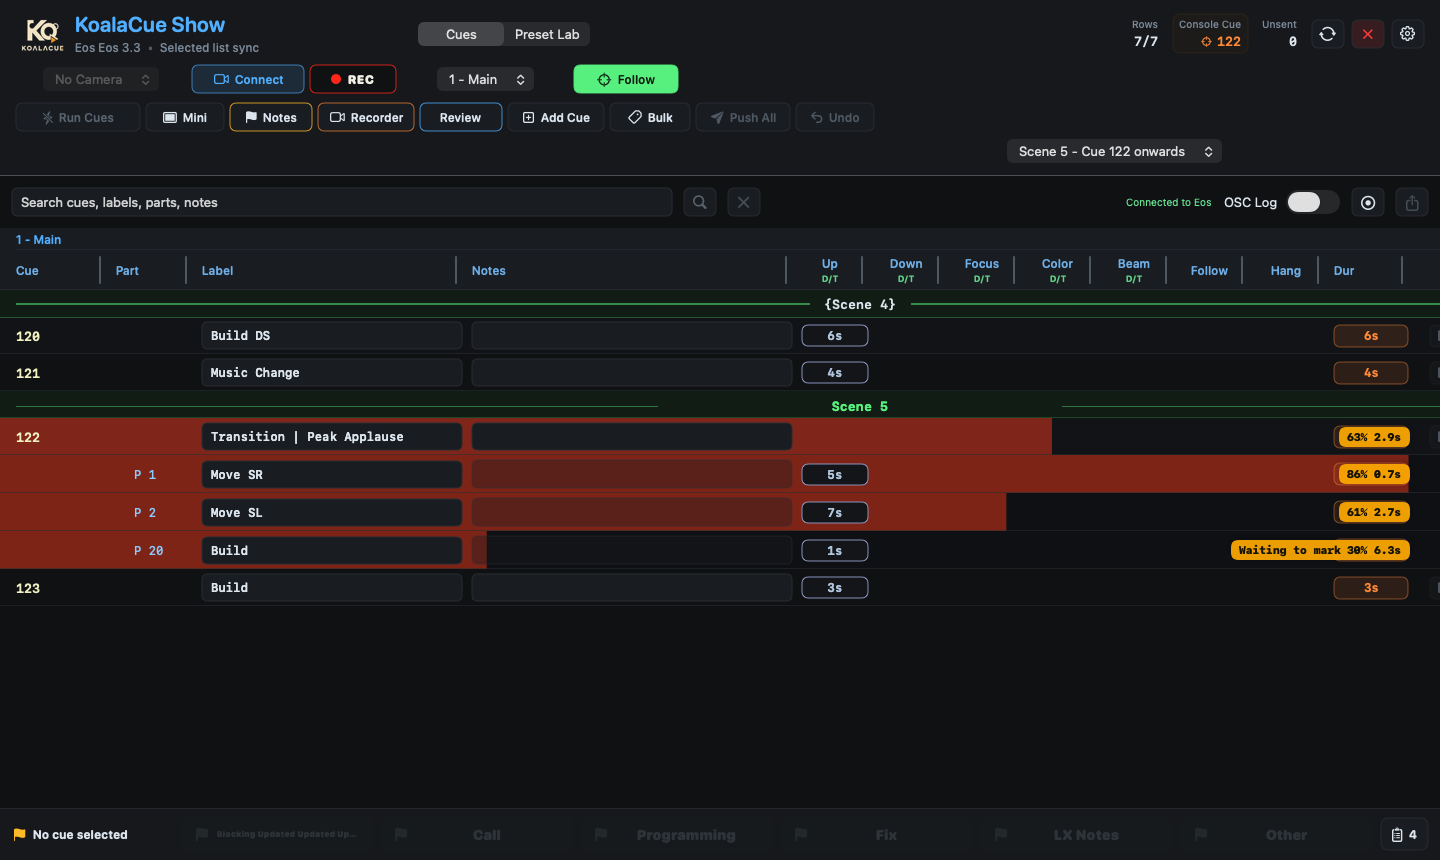Click the Run Cues button
The width and height of the screenshot is (1440, 860).
[x=78, y=117]
